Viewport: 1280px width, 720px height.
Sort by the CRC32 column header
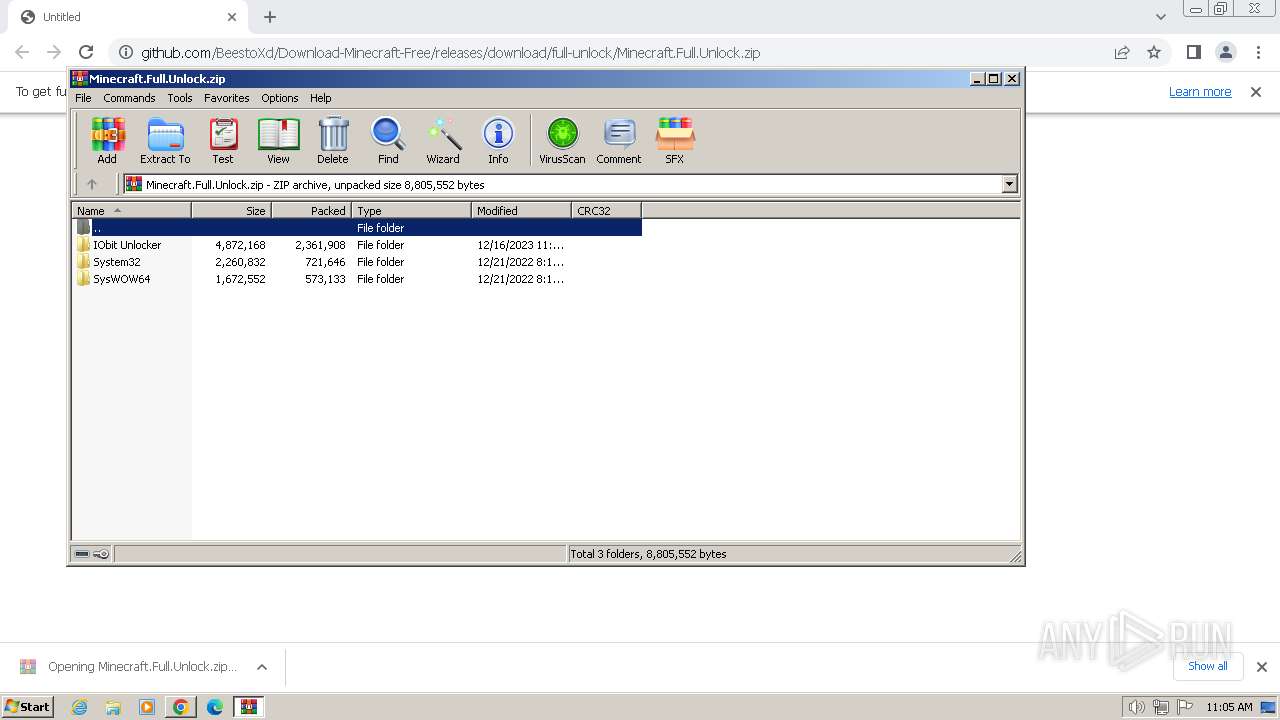(x=606, y=210)
